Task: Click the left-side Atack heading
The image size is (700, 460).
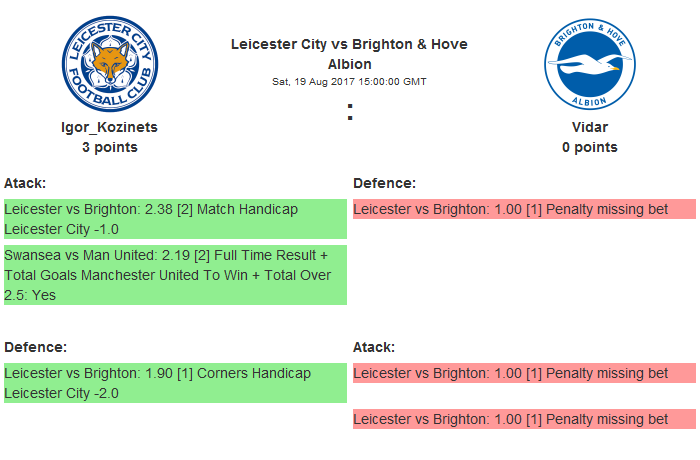Action: [26, 183]
